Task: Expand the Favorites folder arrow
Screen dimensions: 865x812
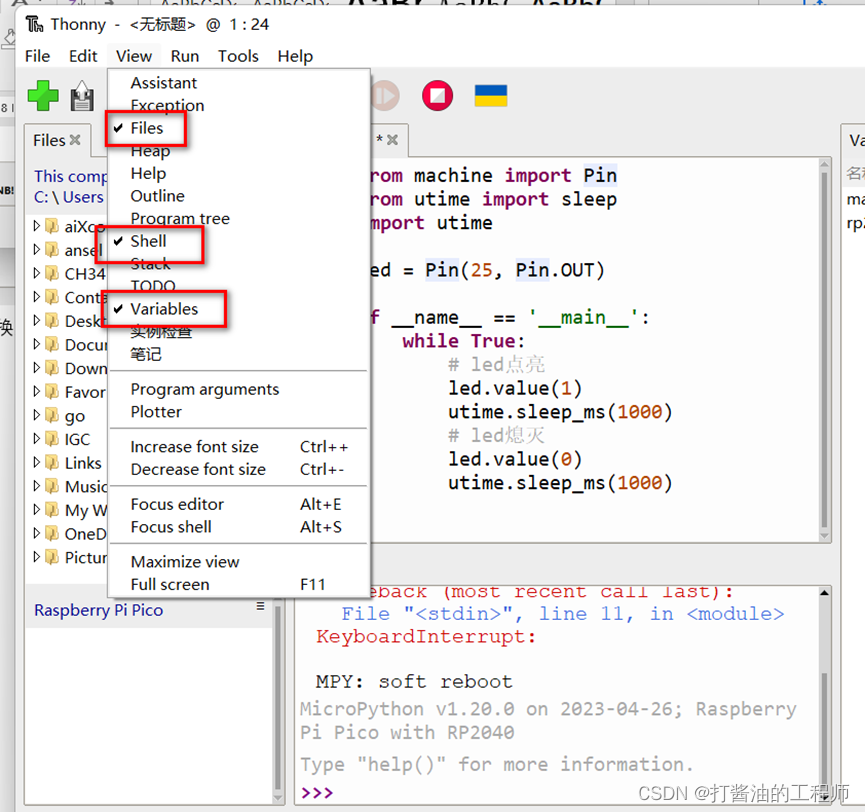Action: [36, 391]
